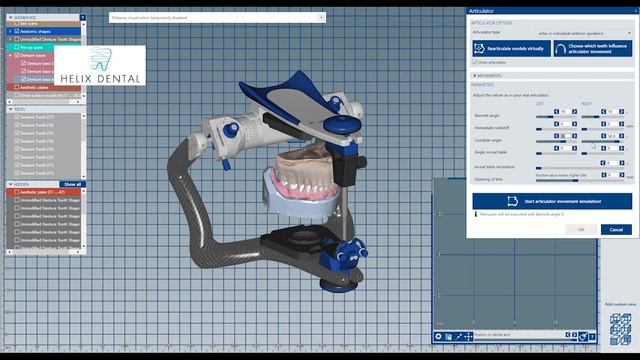640x360 pixels.
Task: Click TEETH list vertical scrollbar
Action: pos(84,146)
